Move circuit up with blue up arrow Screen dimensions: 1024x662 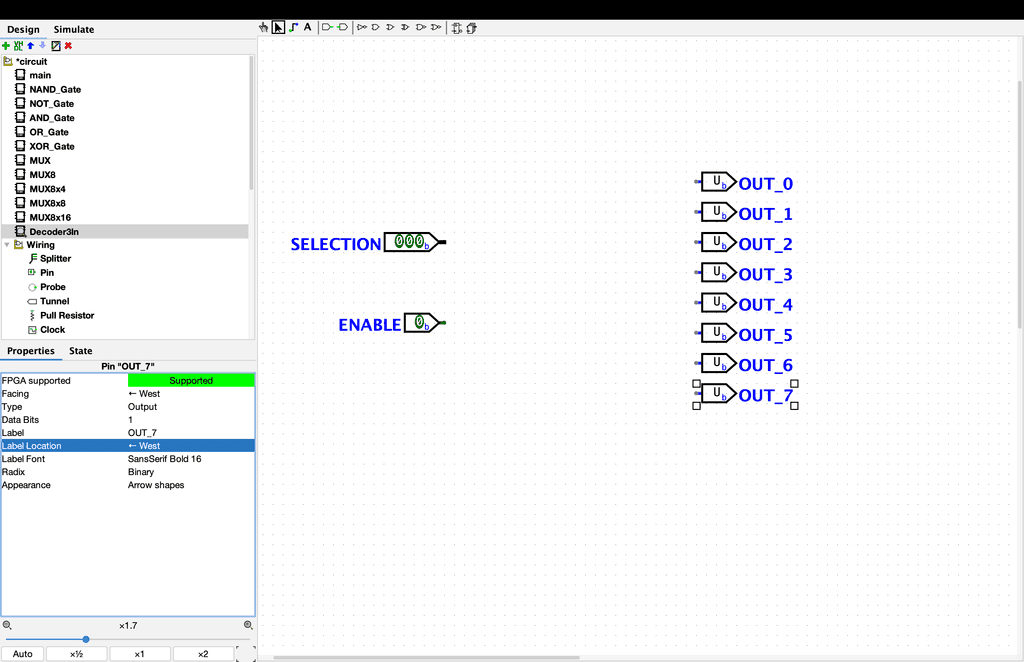click(30, 46)
